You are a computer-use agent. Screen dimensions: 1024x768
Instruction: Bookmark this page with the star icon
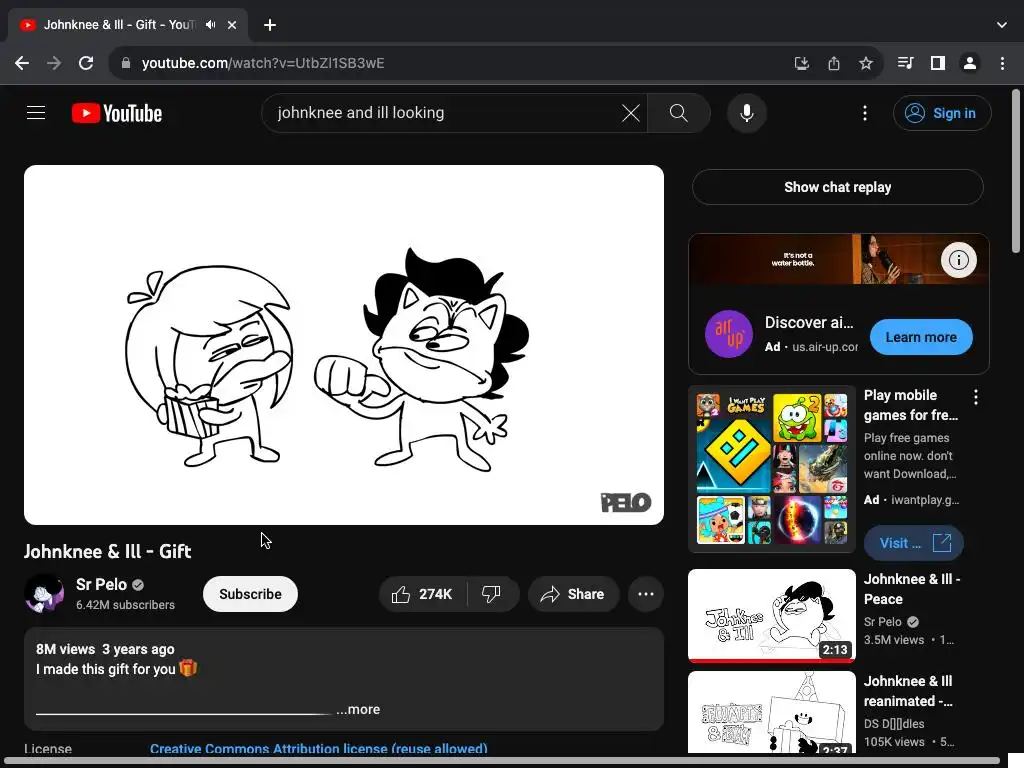[x=866, y=63]
